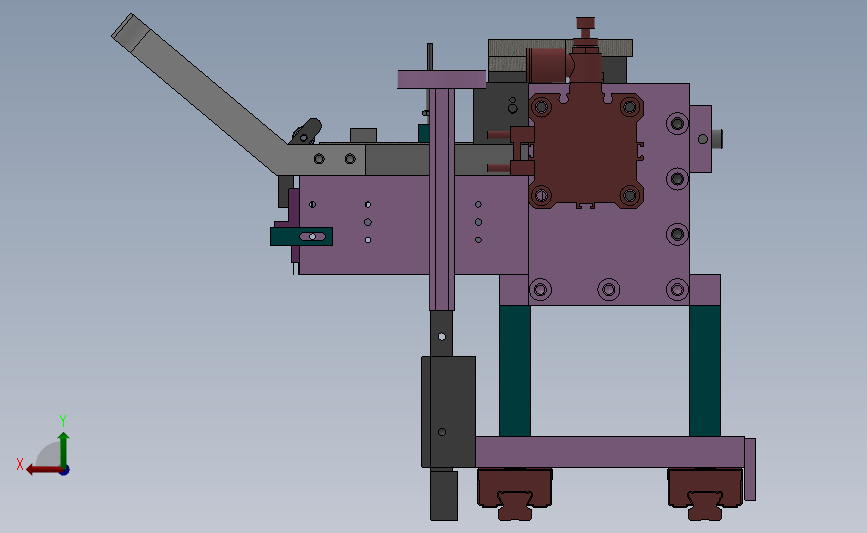Click the blue Z axis dot of the triad

click(65, 471)
